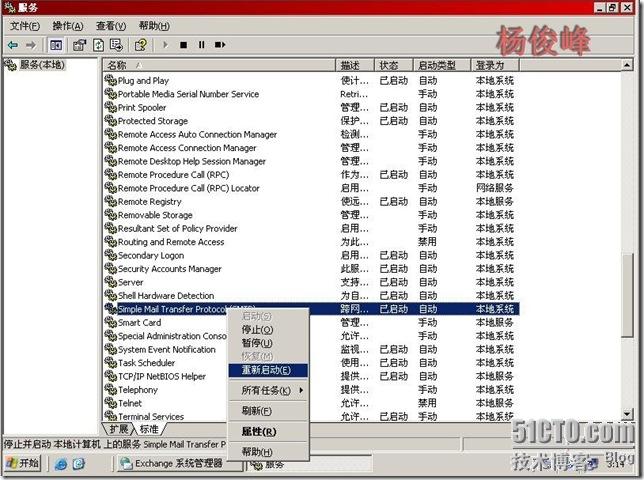Switch to the 扩展 tab
Screen dimensions: 644x480
(x=119, y=429)
